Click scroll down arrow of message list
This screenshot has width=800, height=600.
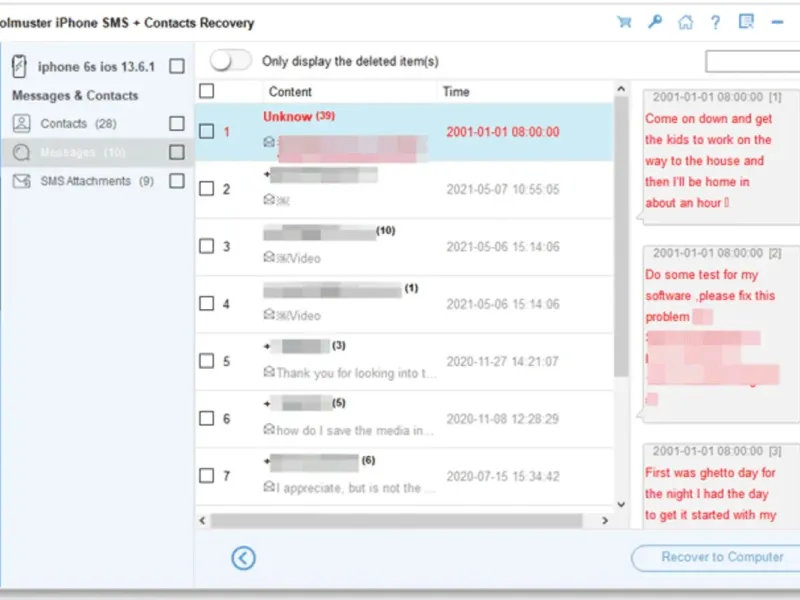point(621,505)
